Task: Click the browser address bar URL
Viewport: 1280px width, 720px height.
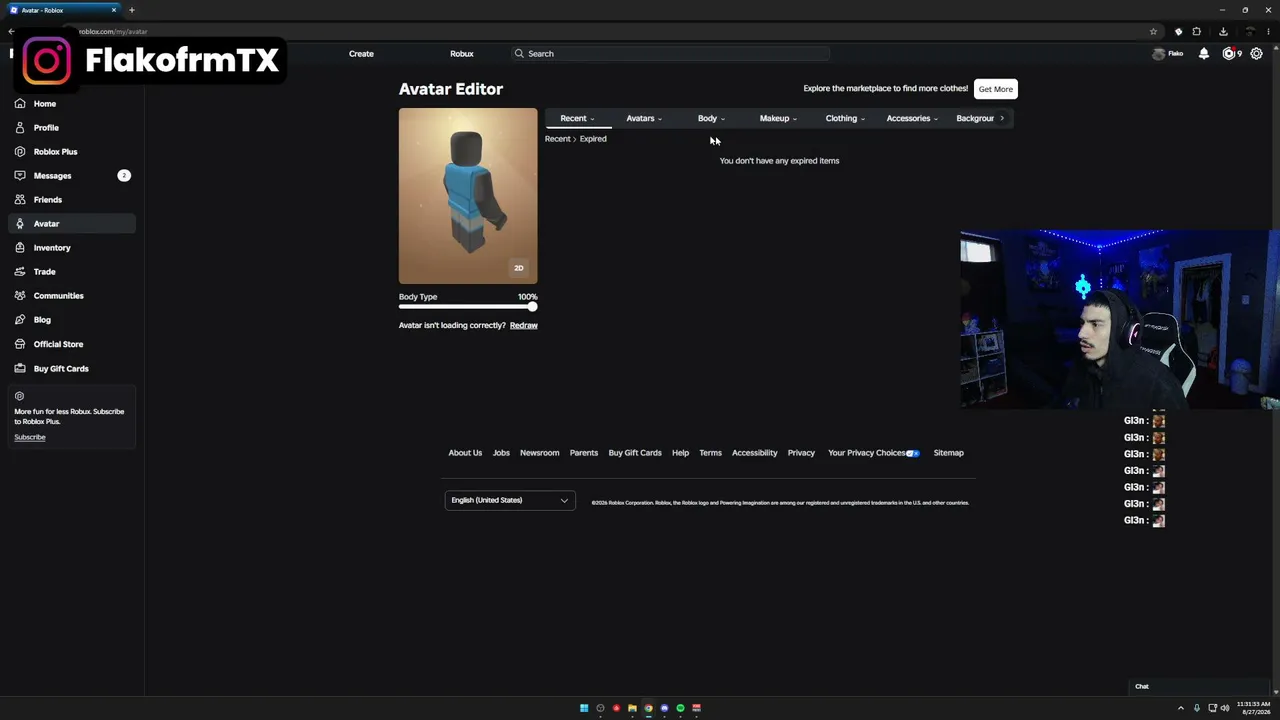Action: [x=113, y=31]
